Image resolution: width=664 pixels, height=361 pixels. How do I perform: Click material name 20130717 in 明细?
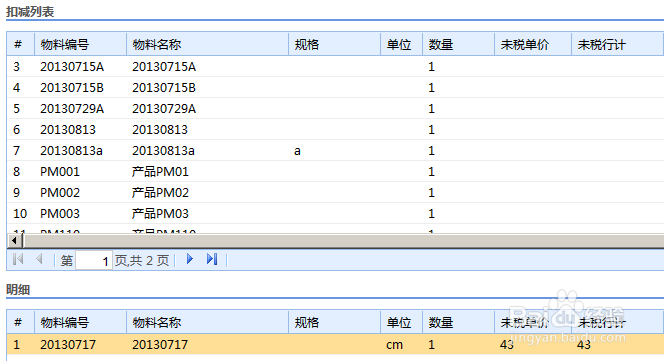(160, 344)
